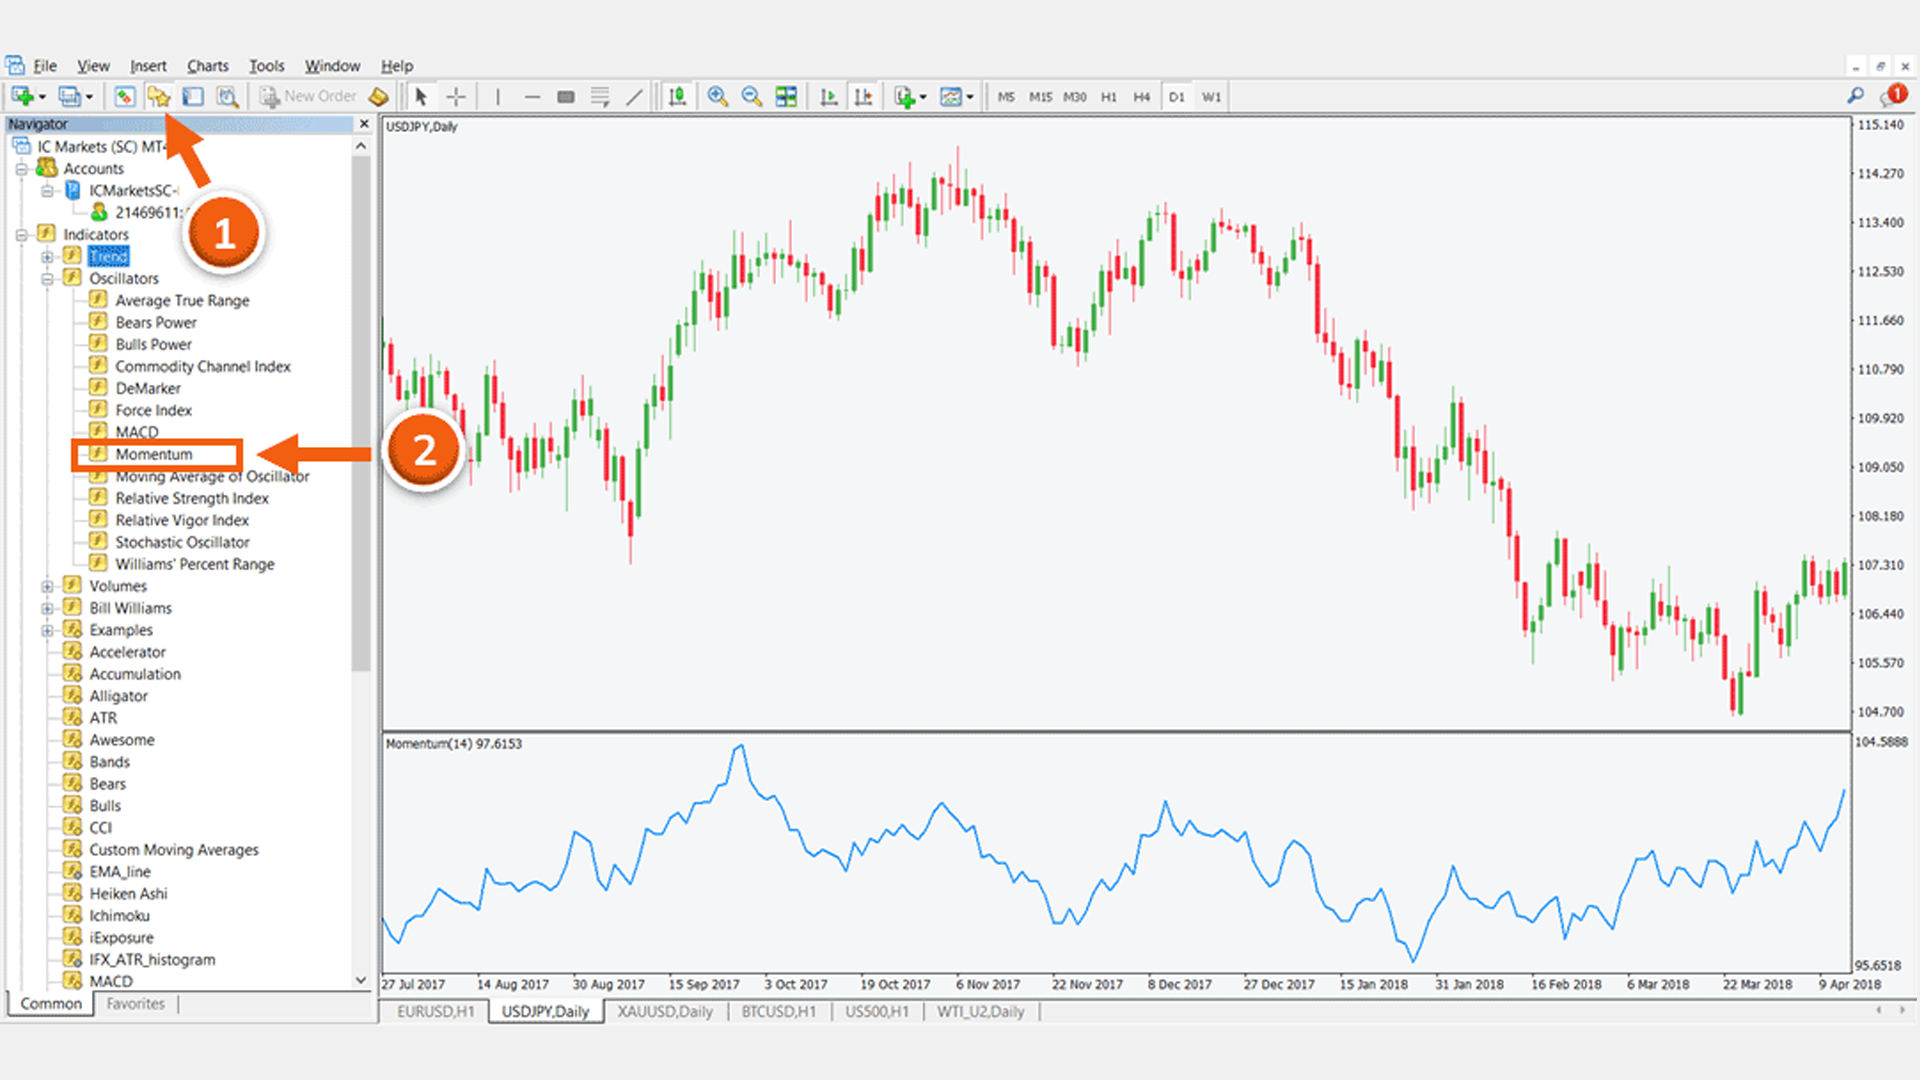
Task: Select the vertical line drawing tool
Action: (497, 97)
